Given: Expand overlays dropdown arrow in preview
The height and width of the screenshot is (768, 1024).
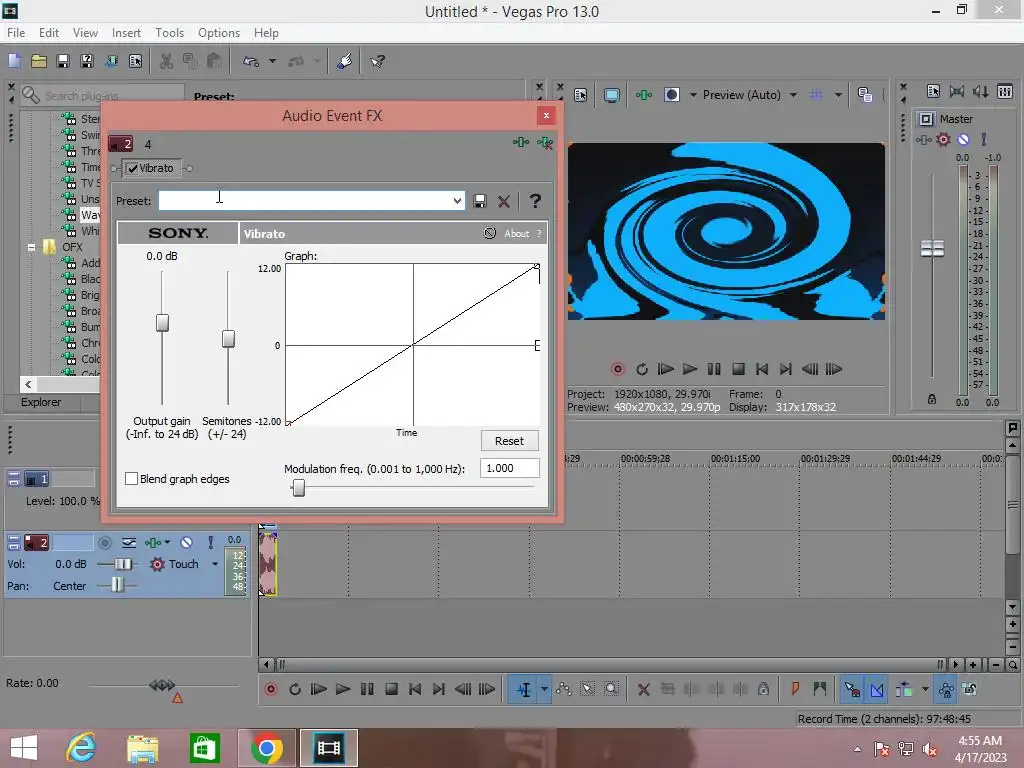Looking at the screenshot, I should click(838, 95).
